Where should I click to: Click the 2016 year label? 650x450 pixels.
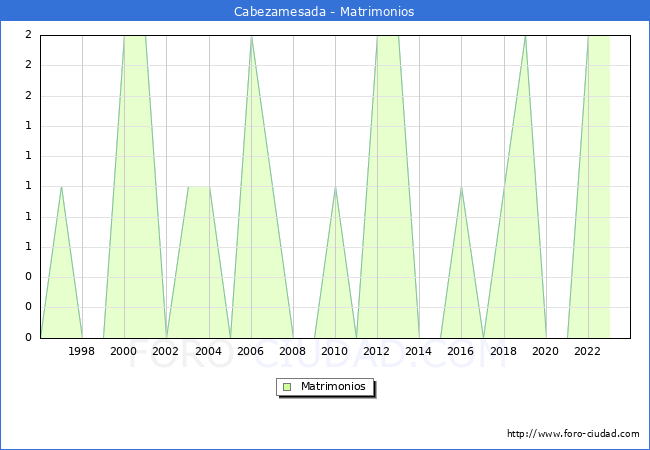[x=461, y=351]
